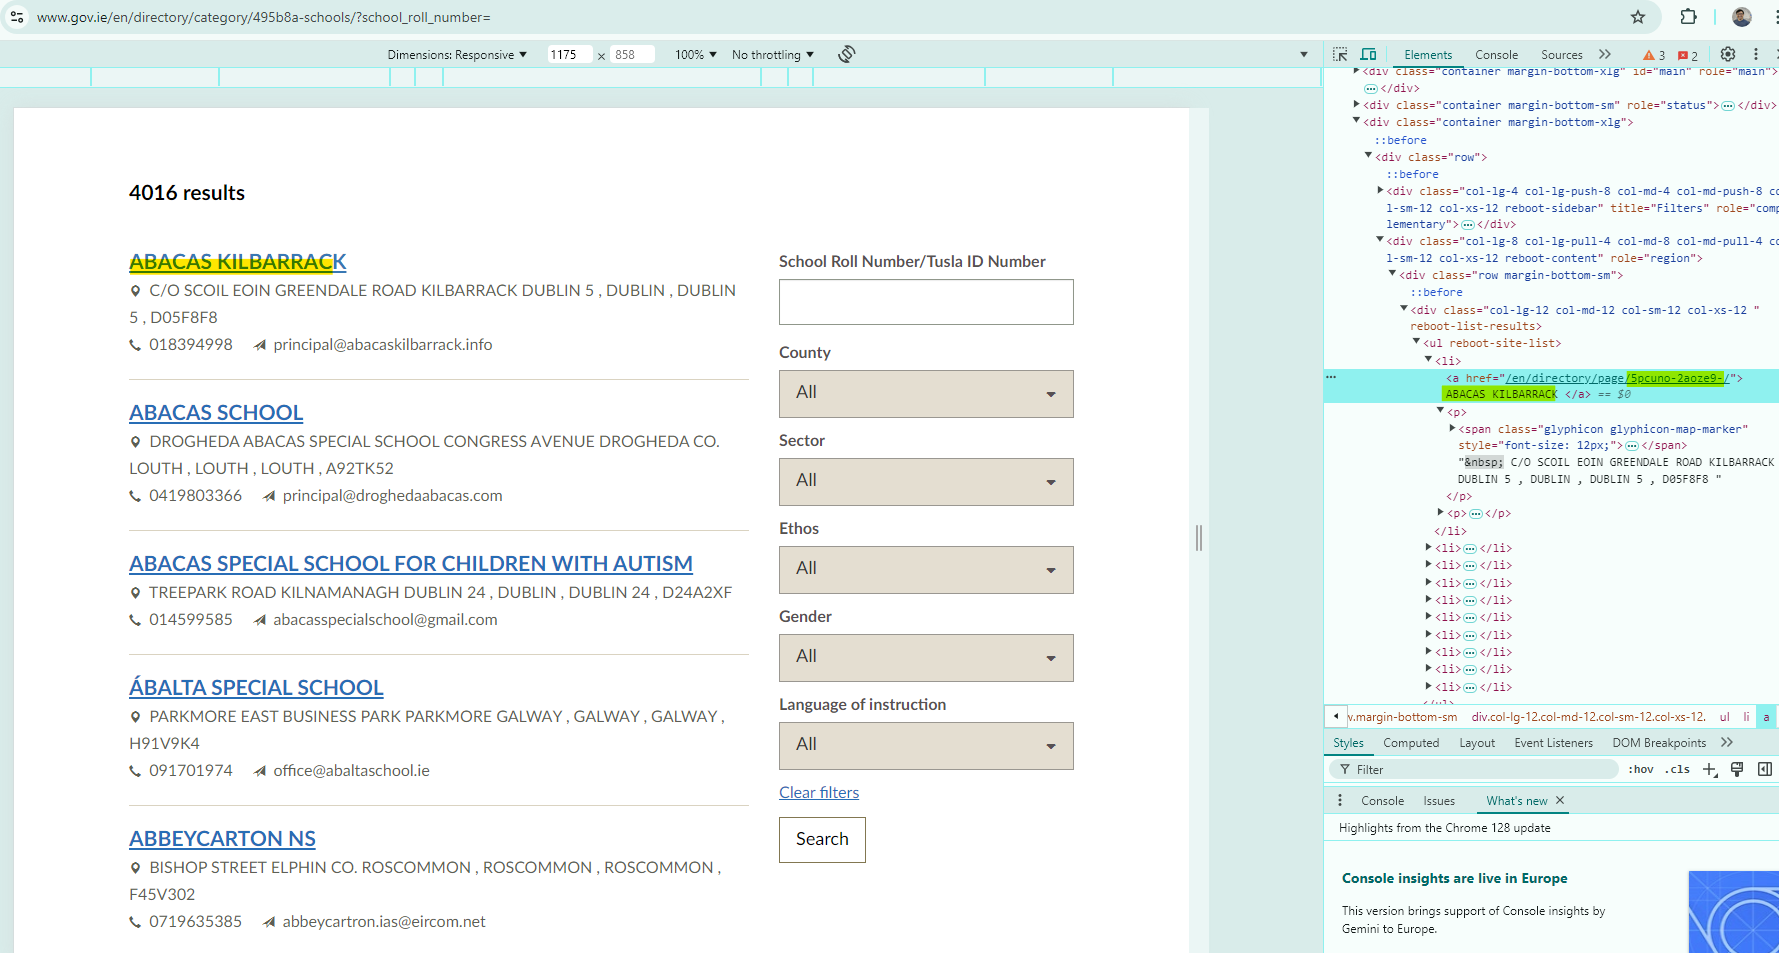This screenshot has width=1779, height=953.
Task: Switch to the Computed styles tab
Action: click(x=1411, y=742)
